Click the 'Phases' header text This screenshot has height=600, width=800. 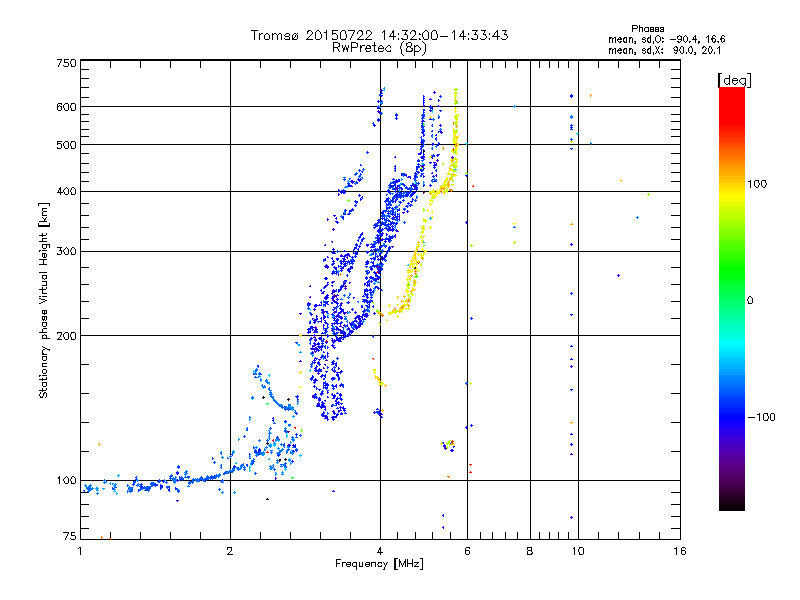[647, 29]
